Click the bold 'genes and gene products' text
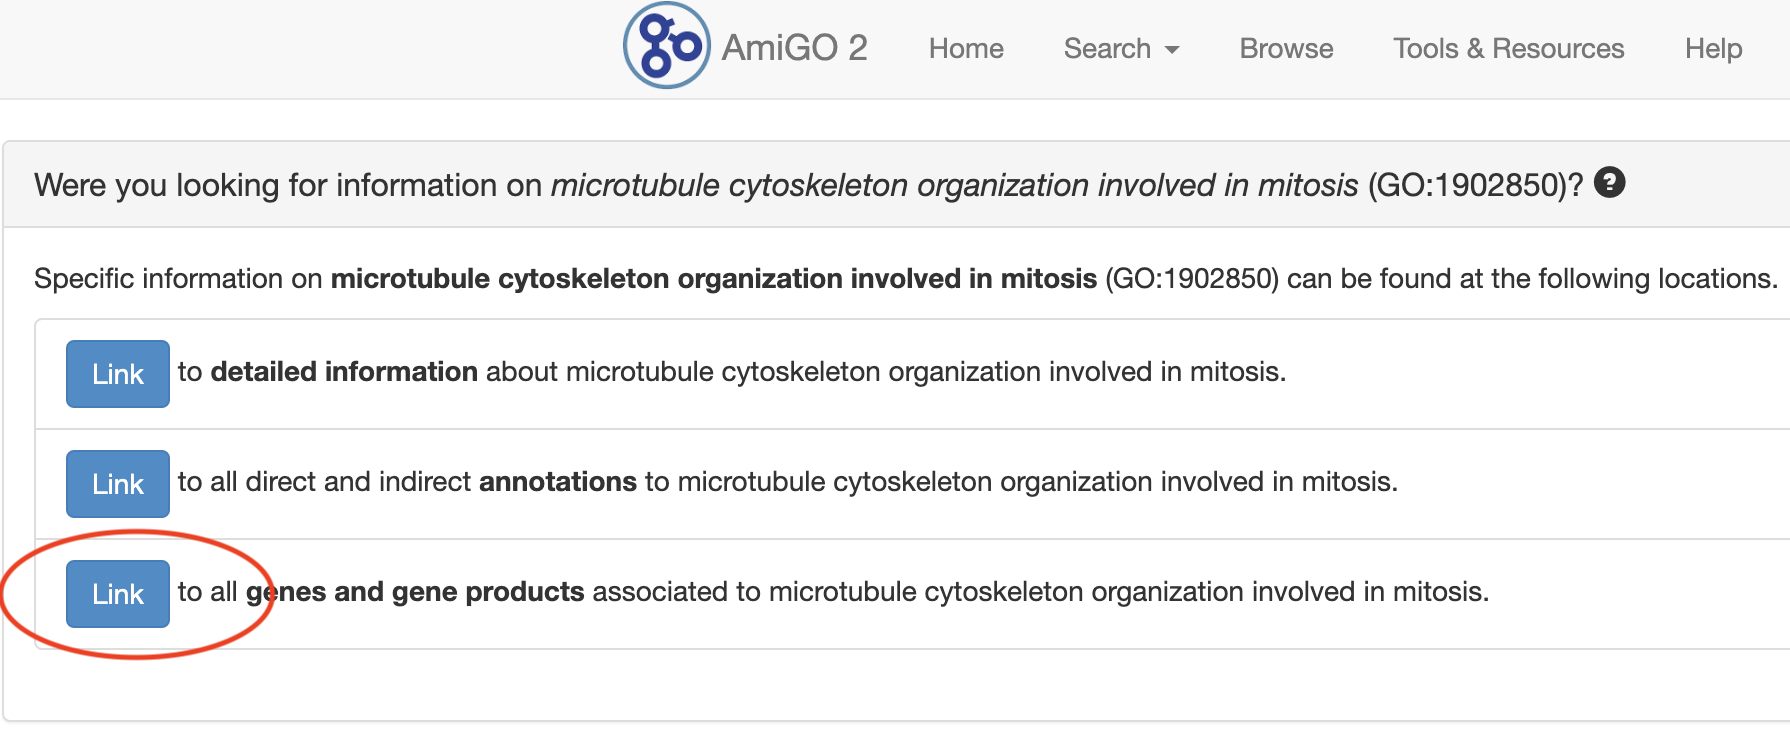This screenshot has width=1790, height=748. [x=415, y=592]
